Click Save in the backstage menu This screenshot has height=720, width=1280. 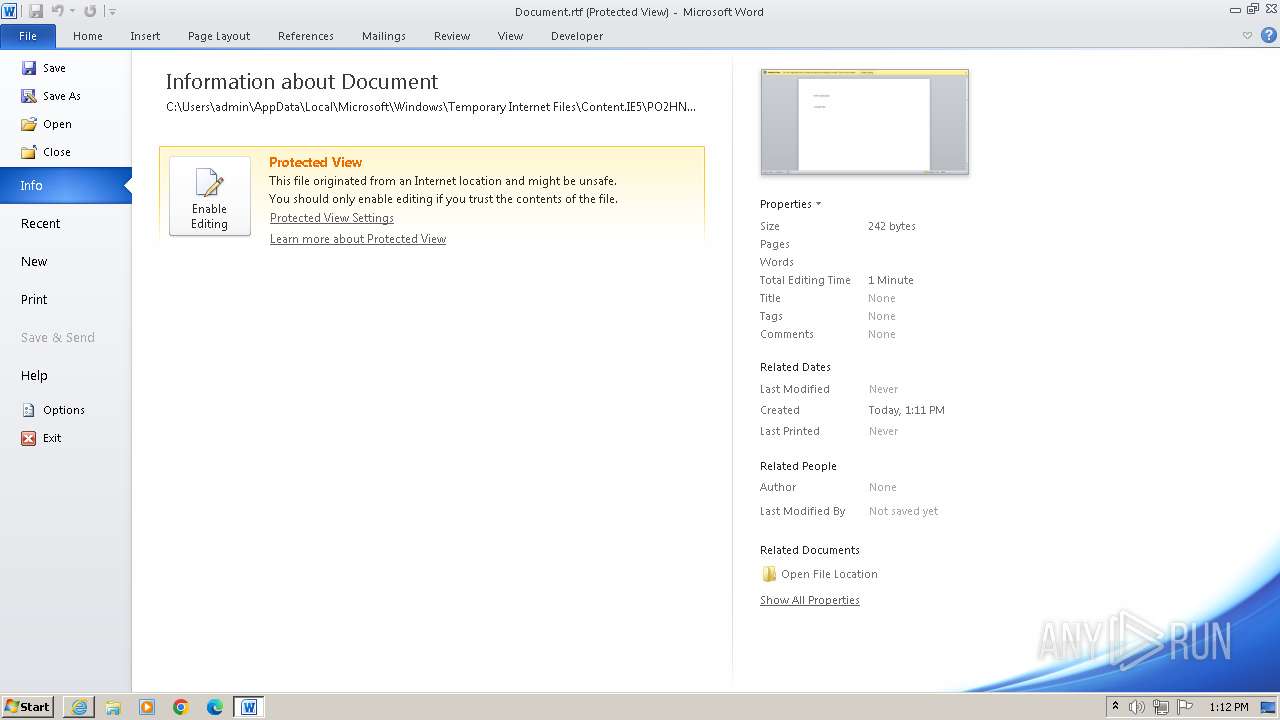(x=44, y=68)
